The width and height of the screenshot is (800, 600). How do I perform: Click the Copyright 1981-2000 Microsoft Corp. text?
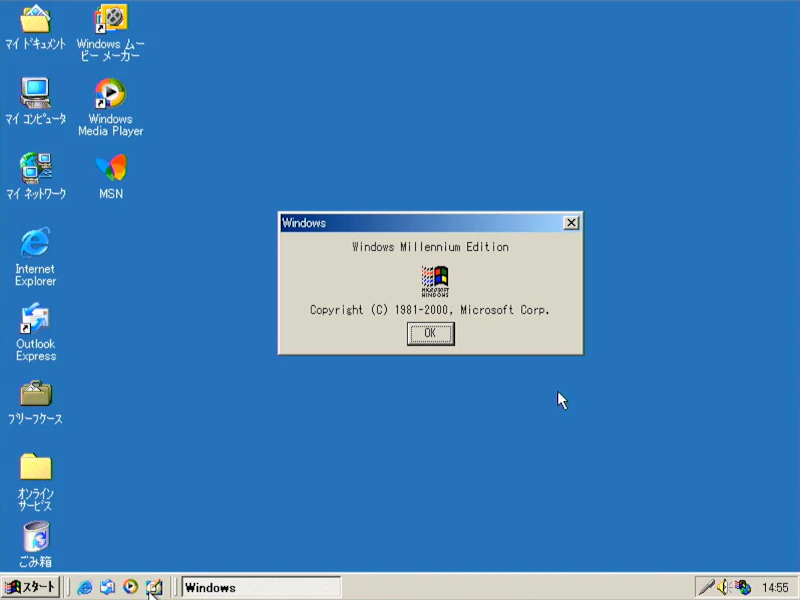(x=430, y=310)
